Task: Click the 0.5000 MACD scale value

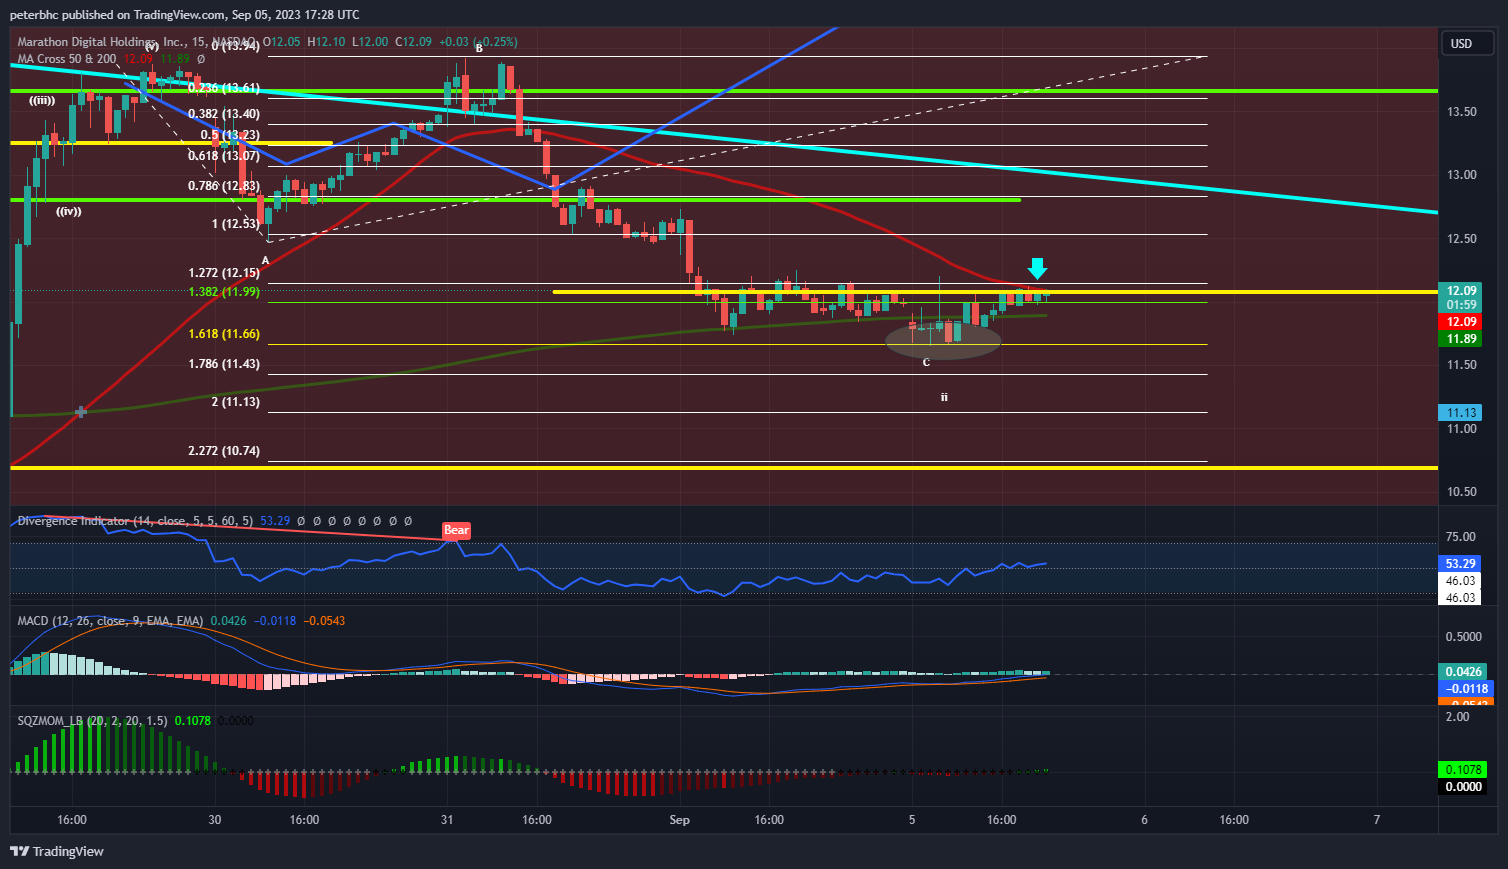Action: [1464, 637]
